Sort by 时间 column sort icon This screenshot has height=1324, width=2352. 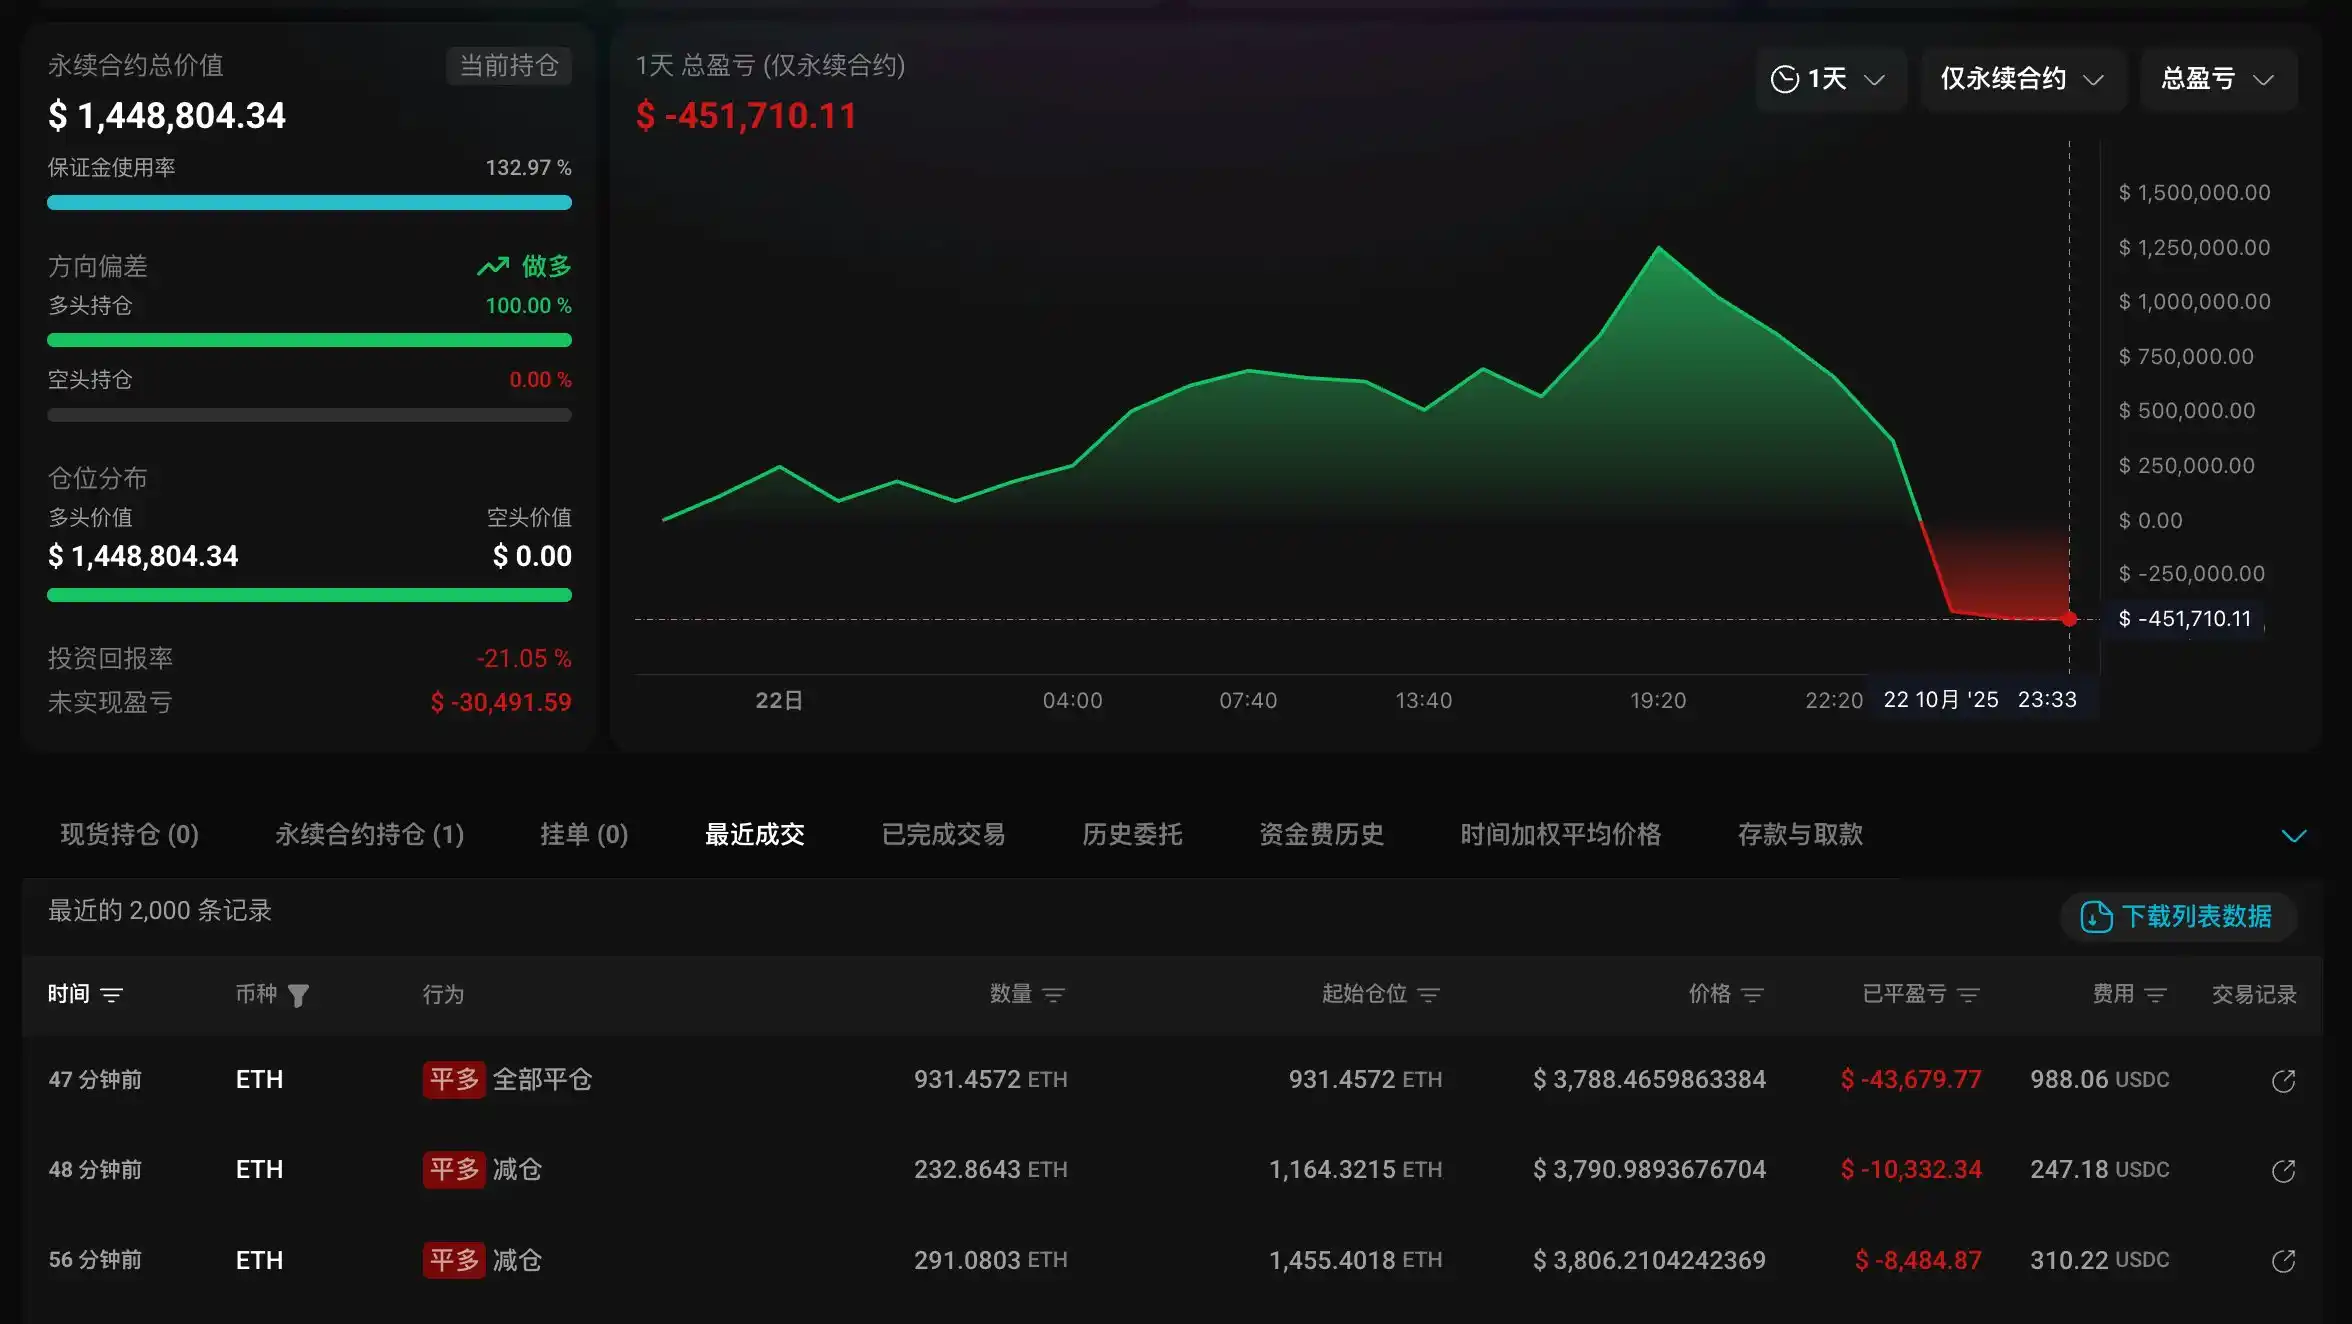click(x=112, y=995)
